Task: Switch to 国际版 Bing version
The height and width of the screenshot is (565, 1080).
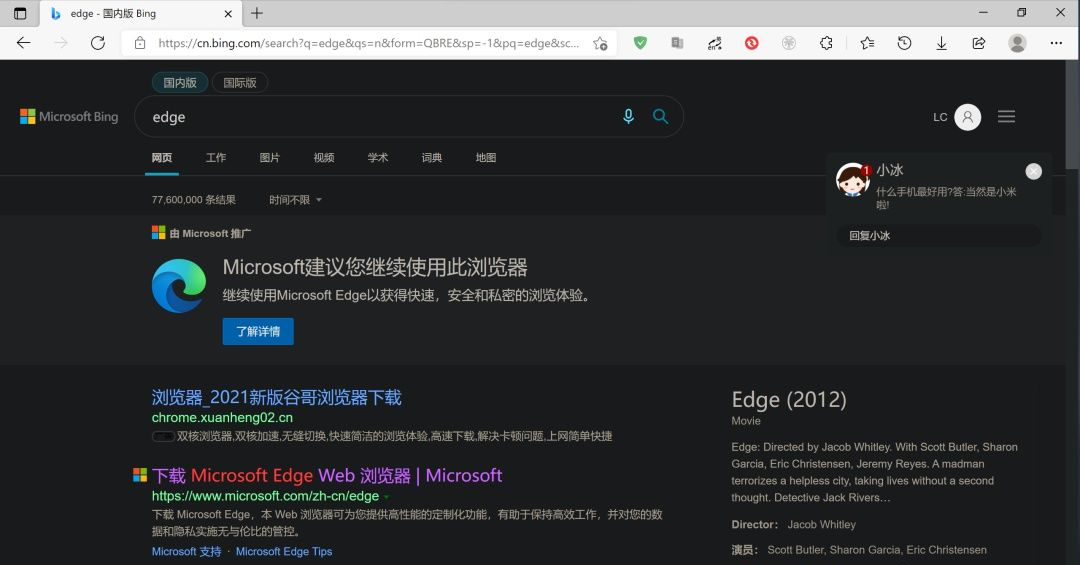Action: pos(240,83)
